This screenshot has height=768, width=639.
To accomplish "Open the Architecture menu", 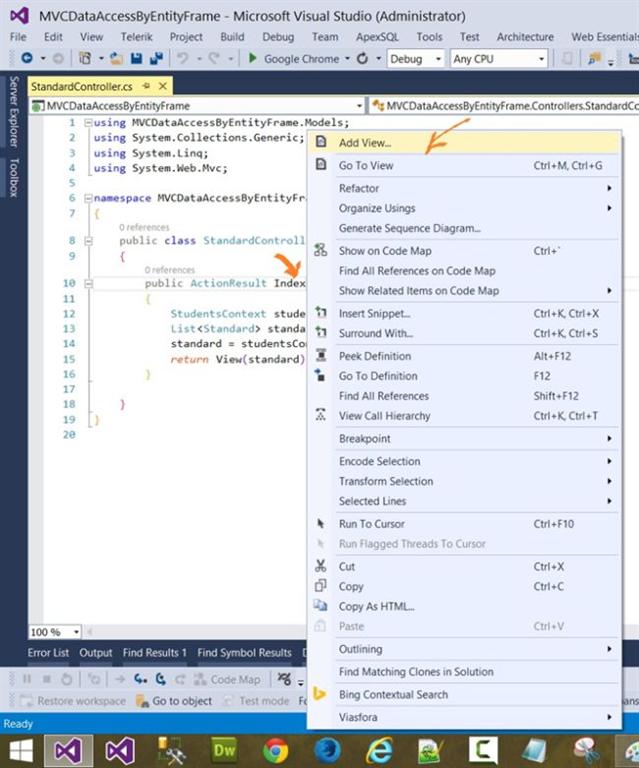I will (525, 37).
